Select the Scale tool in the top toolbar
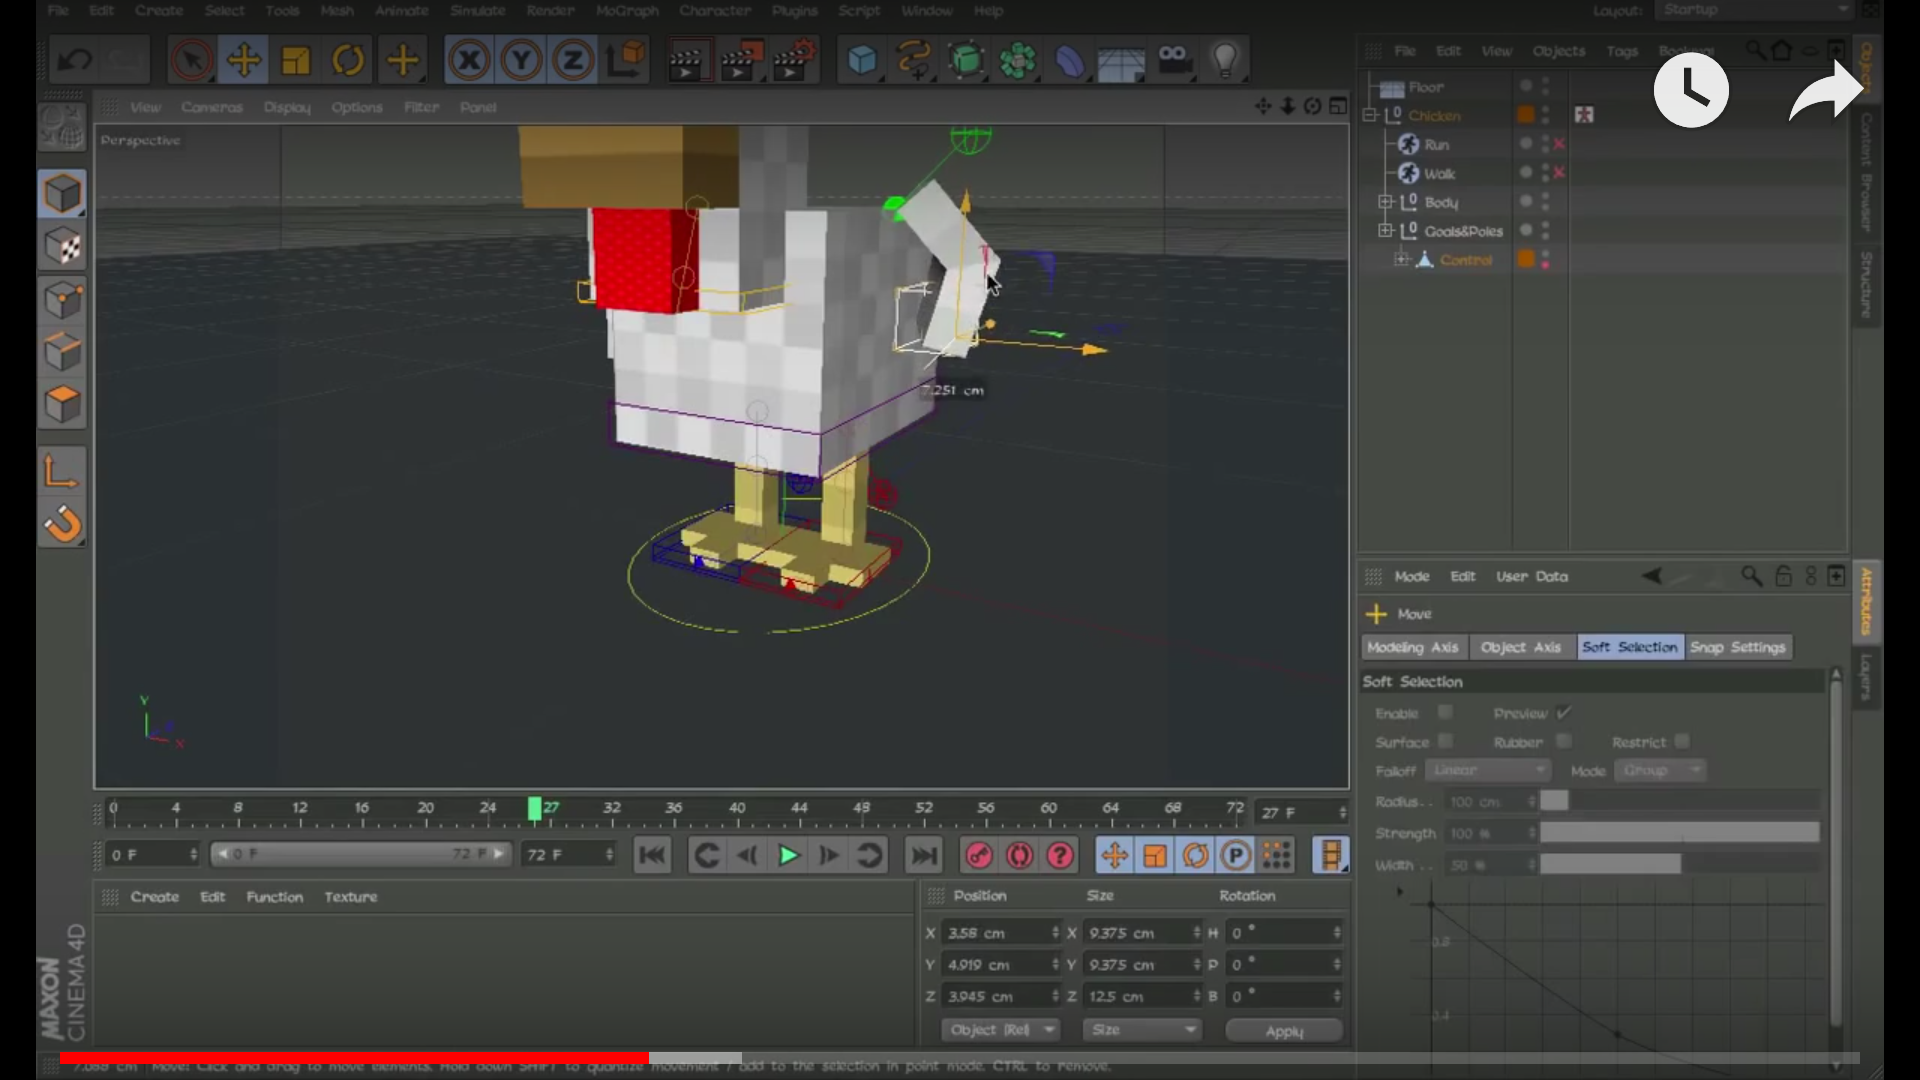This screenshot has height=1080, width=1920. coord(296,61)
